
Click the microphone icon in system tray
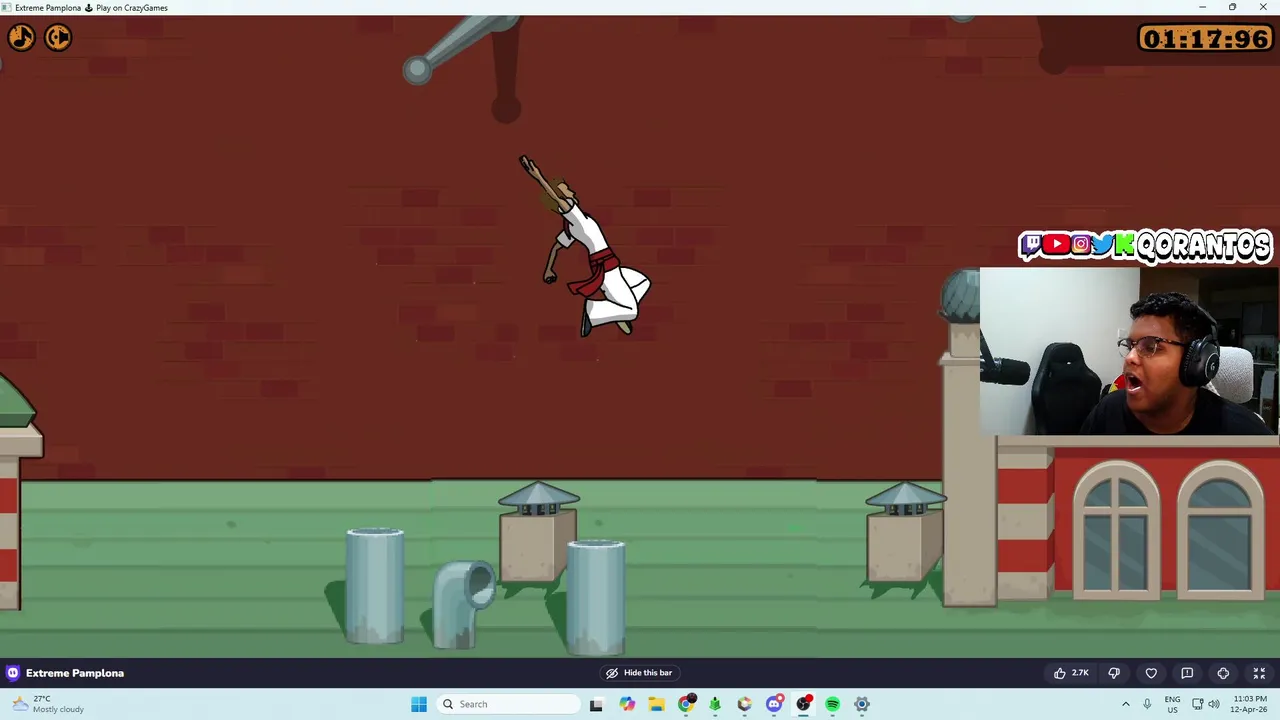point(1147,704)
